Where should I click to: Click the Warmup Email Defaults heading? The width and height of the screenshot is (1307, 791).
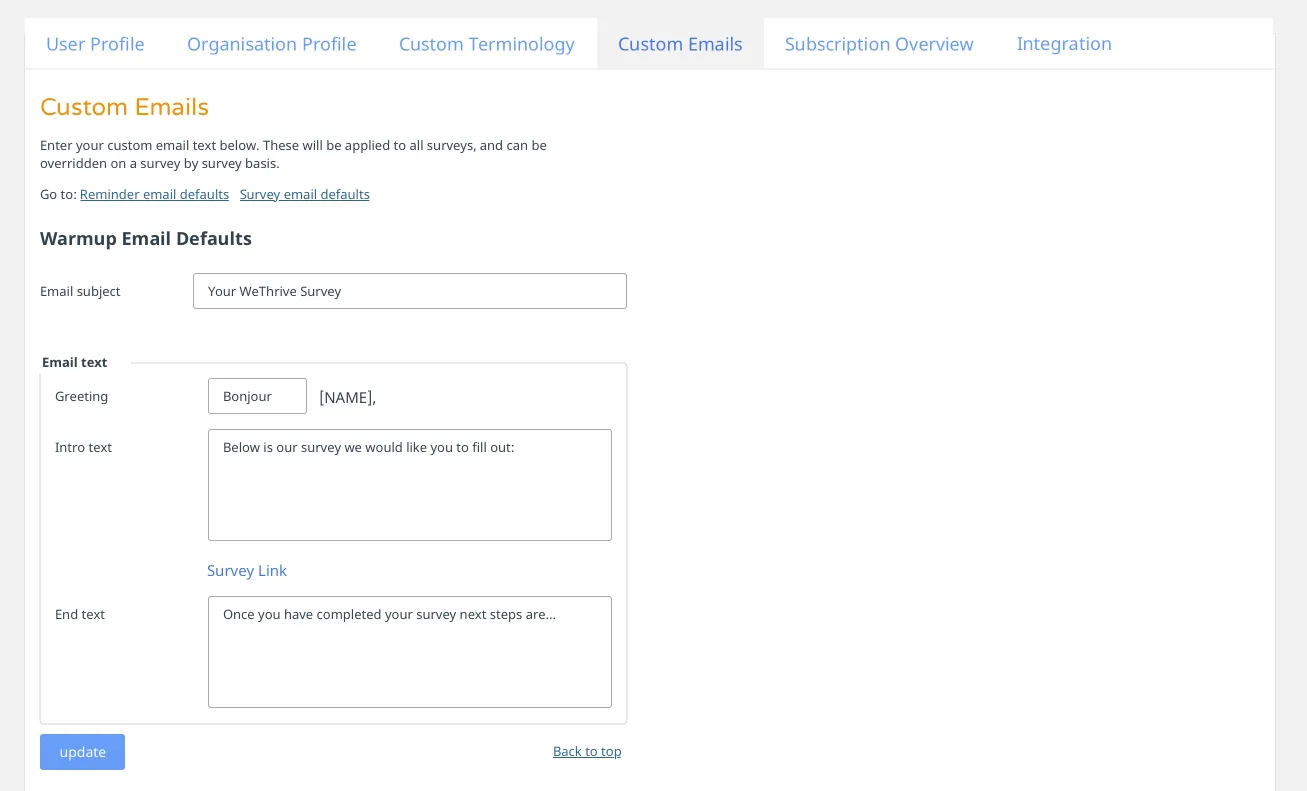(x=146, y=238)
